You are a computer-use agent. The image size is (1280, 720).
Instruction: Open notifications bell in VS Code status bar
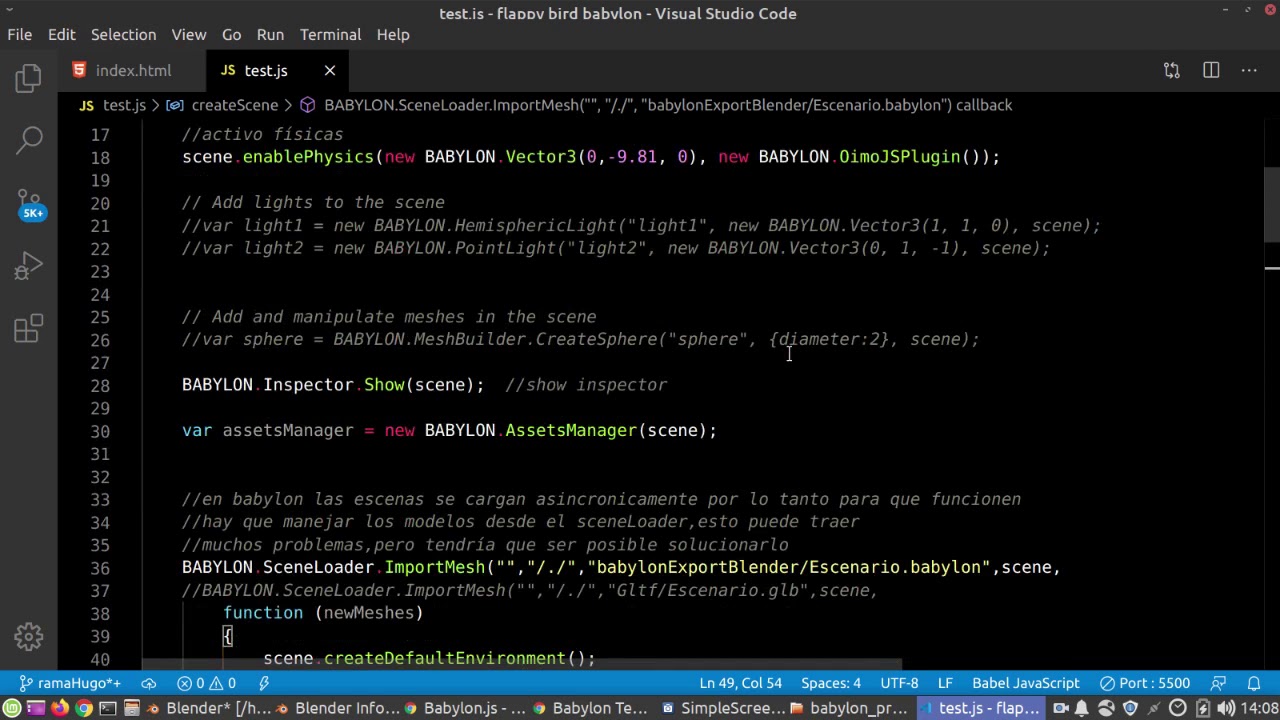point(1254,683)
